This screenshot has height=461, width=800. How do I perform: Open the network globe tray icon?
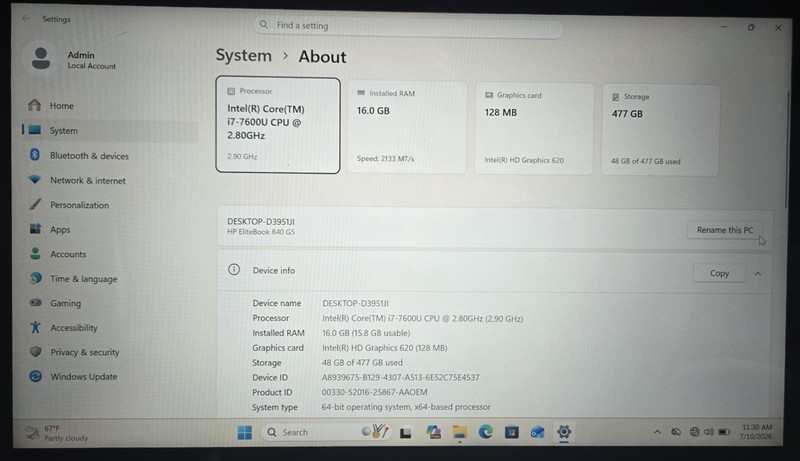[x=694, y=432]
